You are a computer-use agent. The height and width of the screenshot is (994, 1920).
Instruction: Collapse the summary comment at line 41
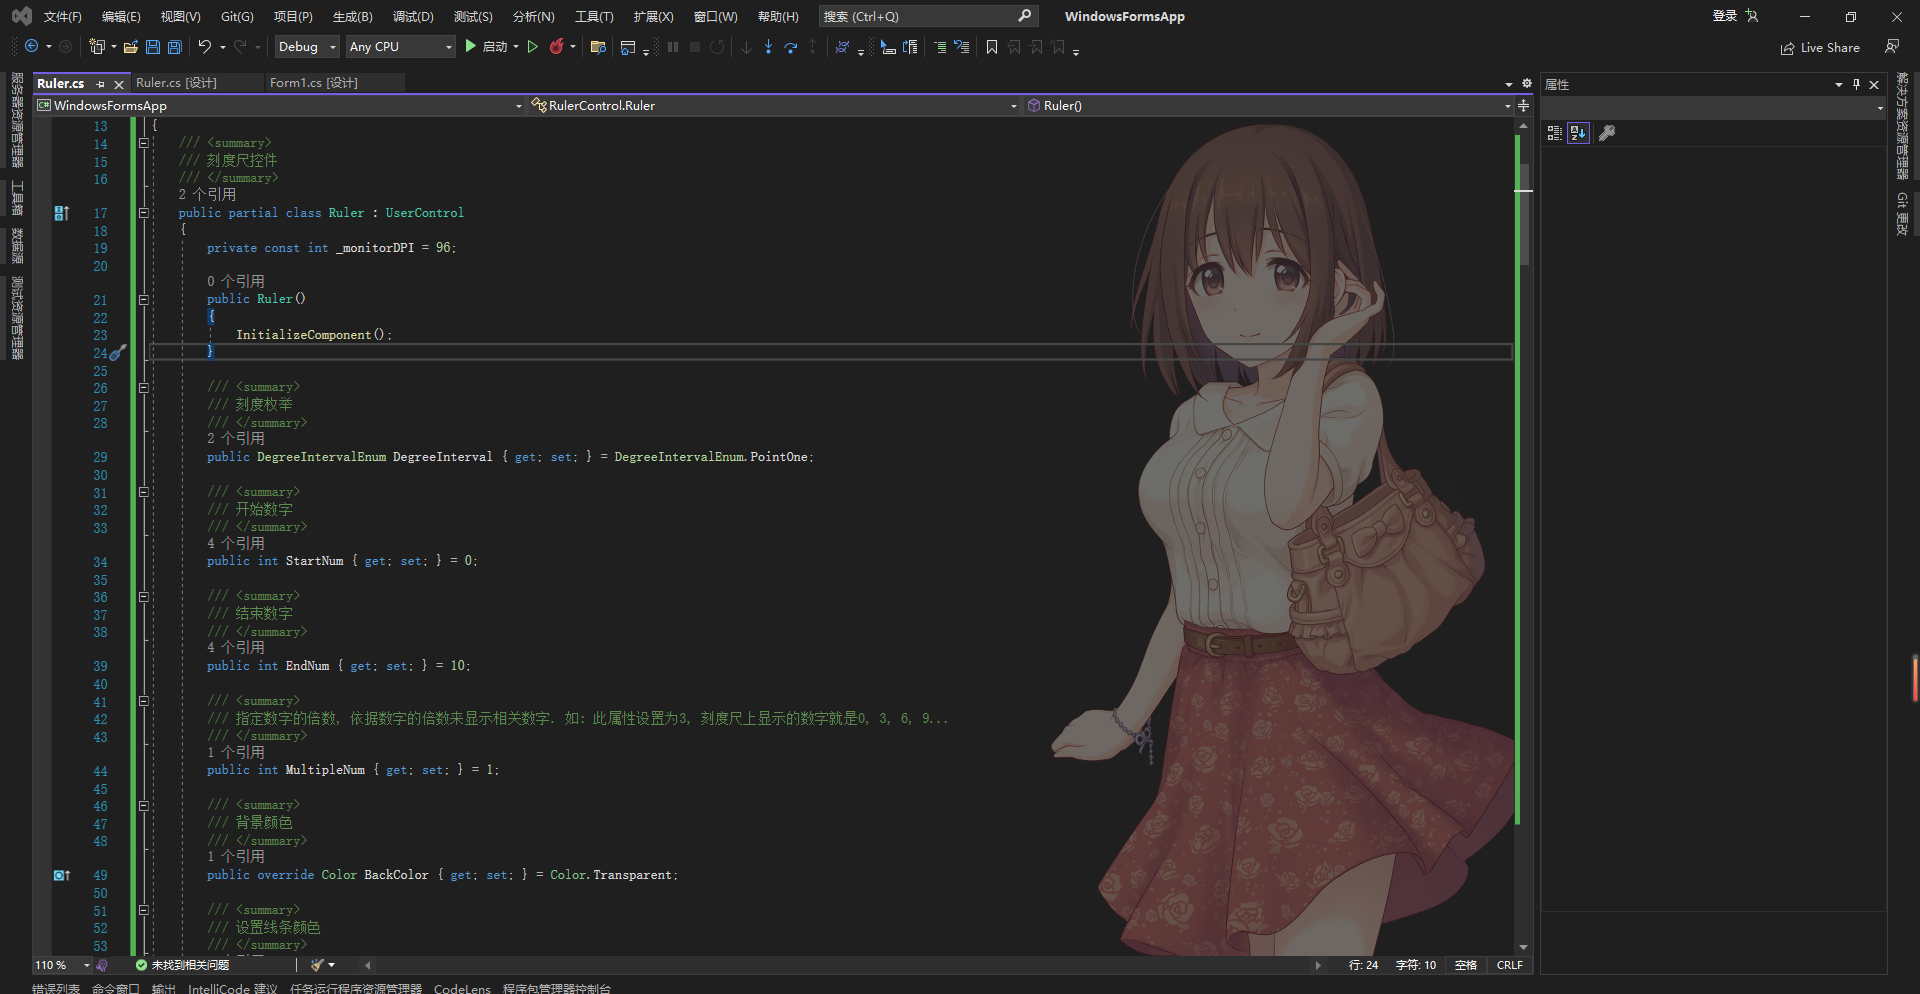click(144, 702)
